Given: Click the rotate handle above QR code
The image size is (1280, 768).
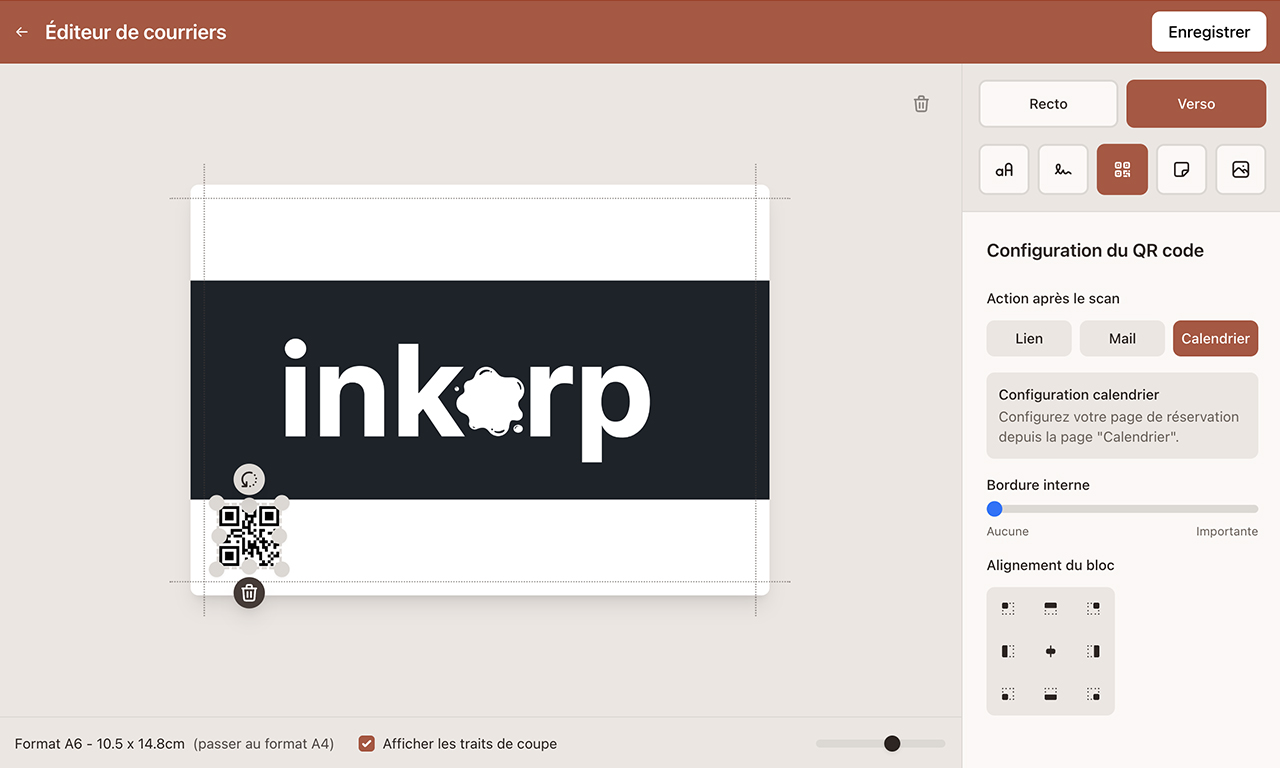Looking at the screenshot, I should pos(249,479).
